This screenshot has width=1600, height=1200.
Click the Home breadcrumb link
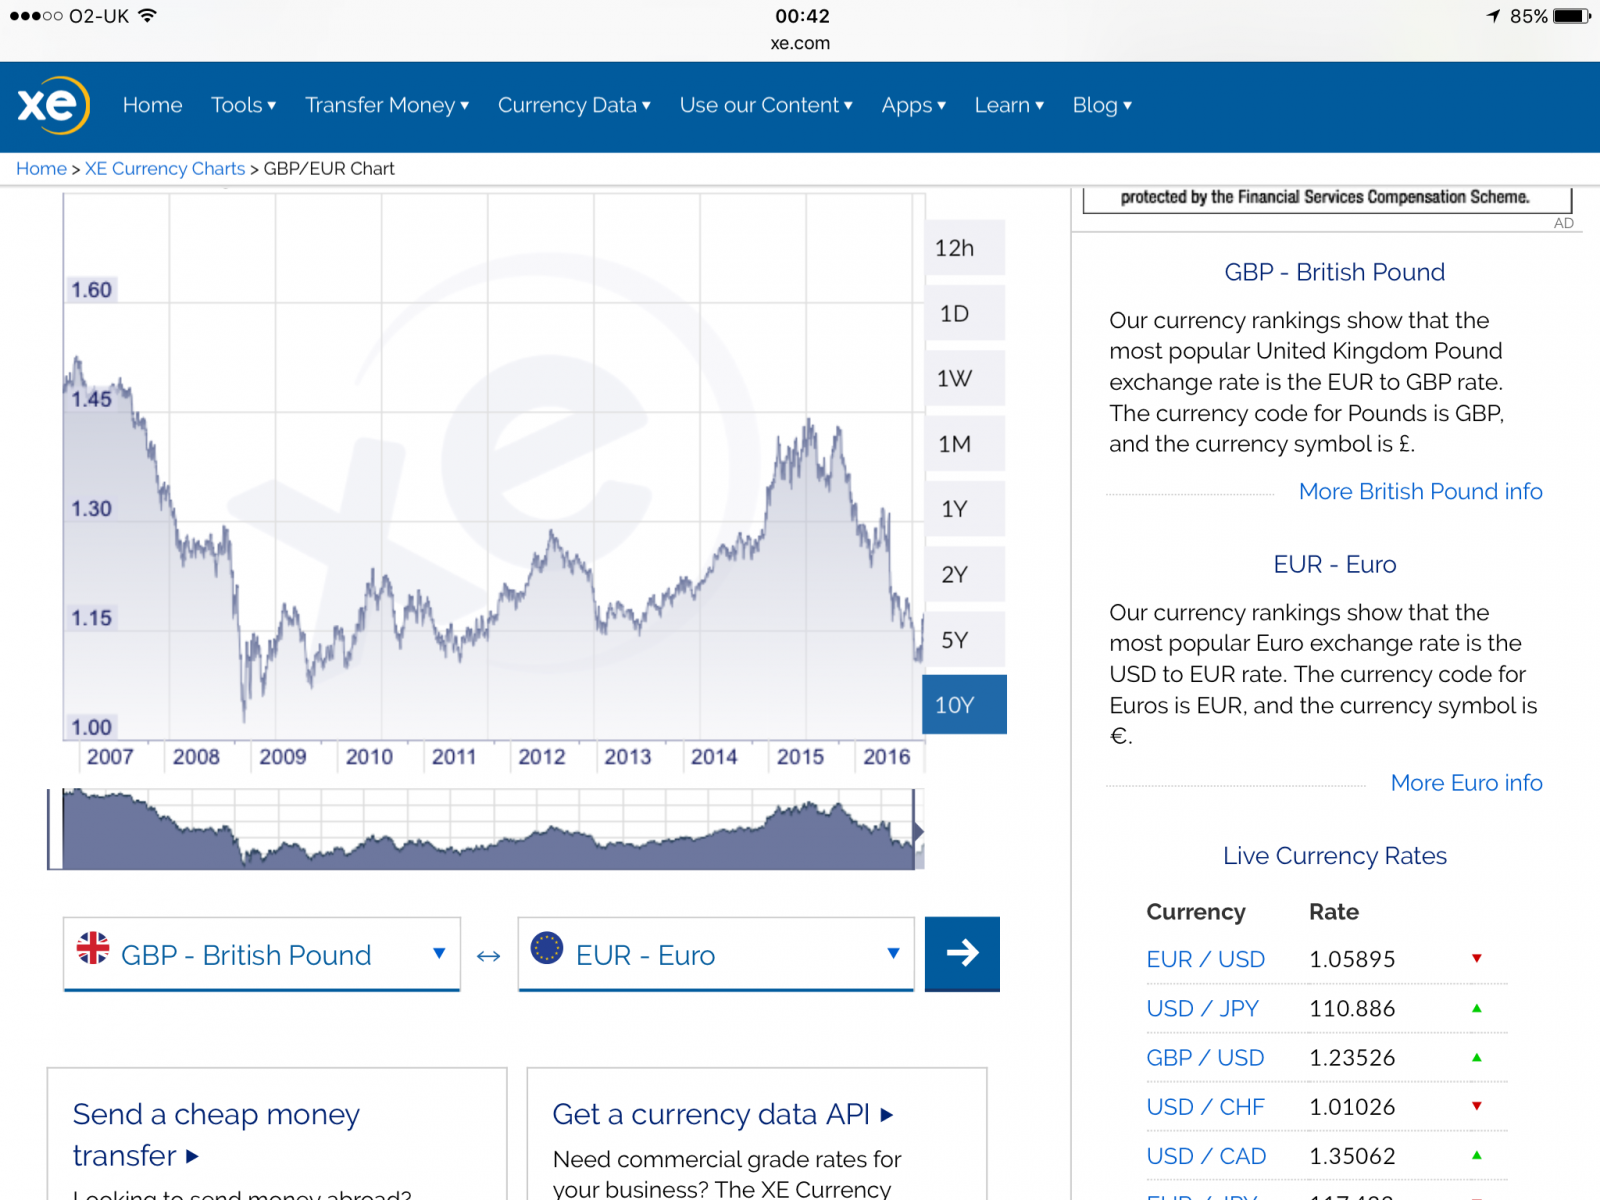(41, 169)
